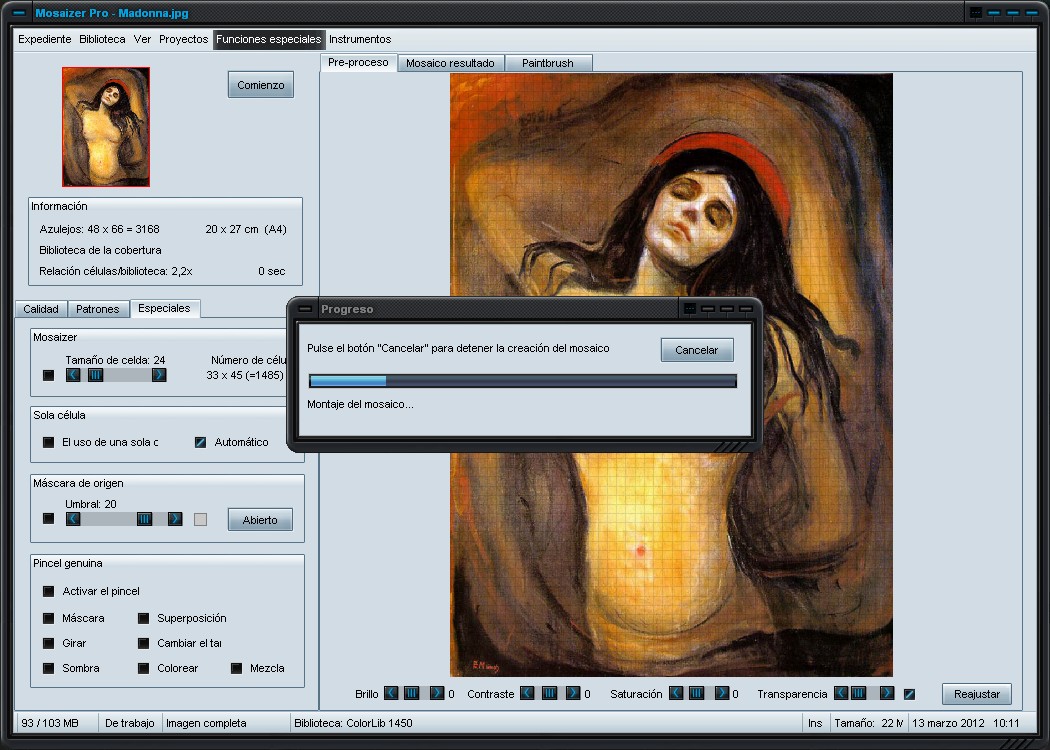The height and width of the screenshot is (750, 1050).
Task: Click 'Biblioteca: ColorLib 1450' in the status bar
Action: point(354,723)
